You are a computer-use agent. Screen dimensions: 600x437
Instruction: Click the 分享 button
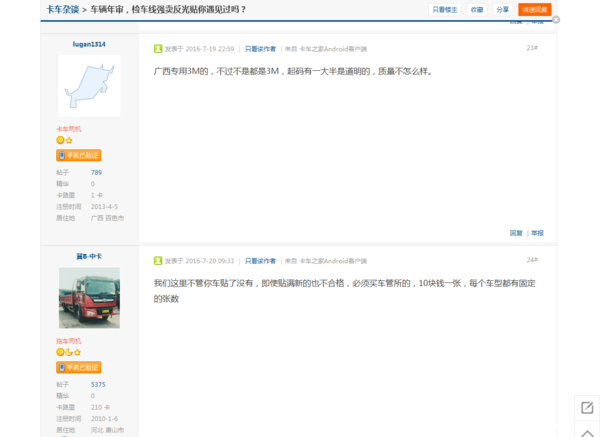[503, 9]
